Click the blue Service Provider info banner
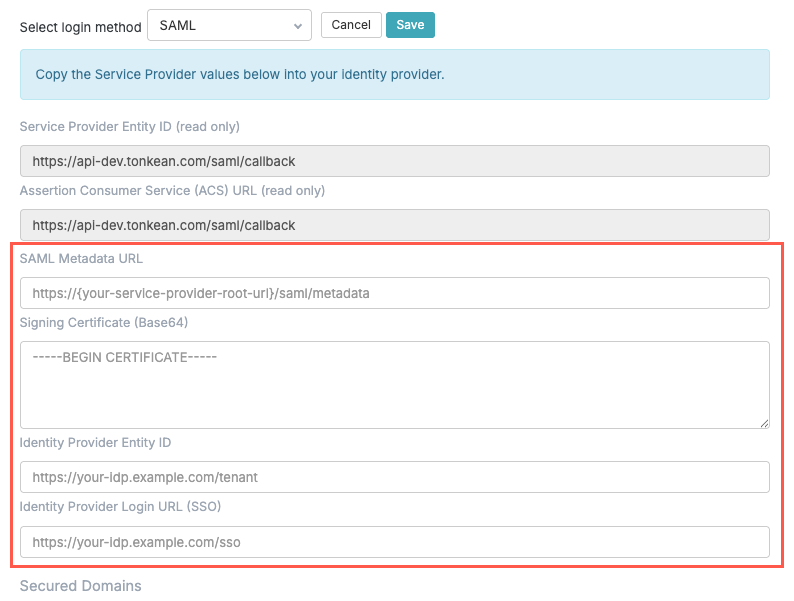 (394, 75)
